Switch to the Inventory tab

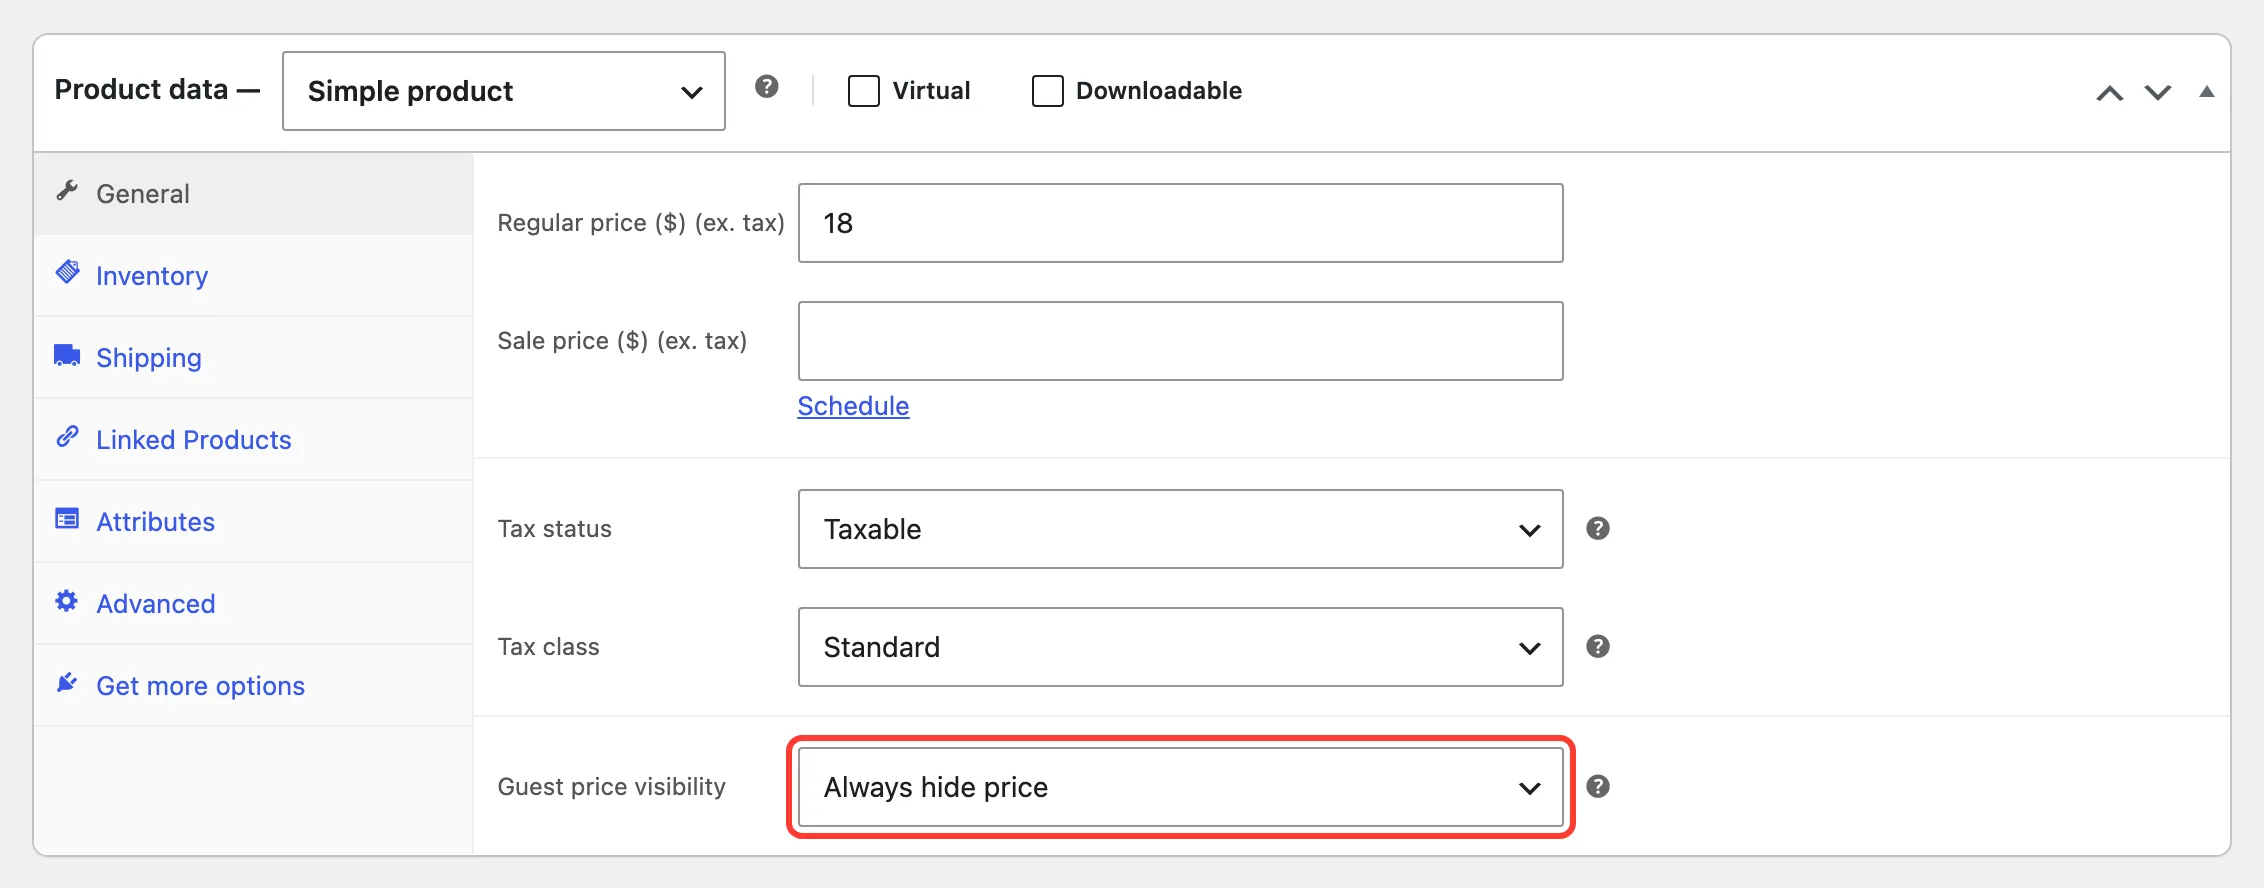click(x=254, y=276)
